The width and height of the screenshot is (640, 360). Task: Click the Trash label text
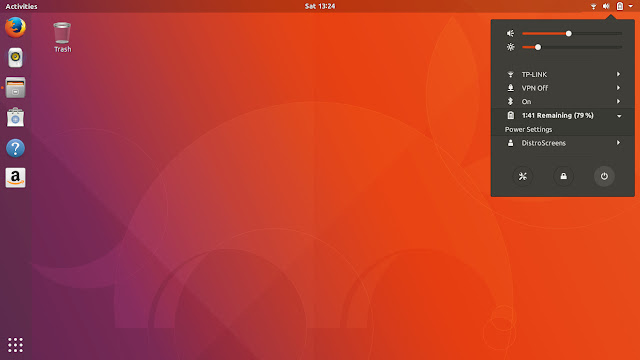pyautogui.click(x=62, y=49)
